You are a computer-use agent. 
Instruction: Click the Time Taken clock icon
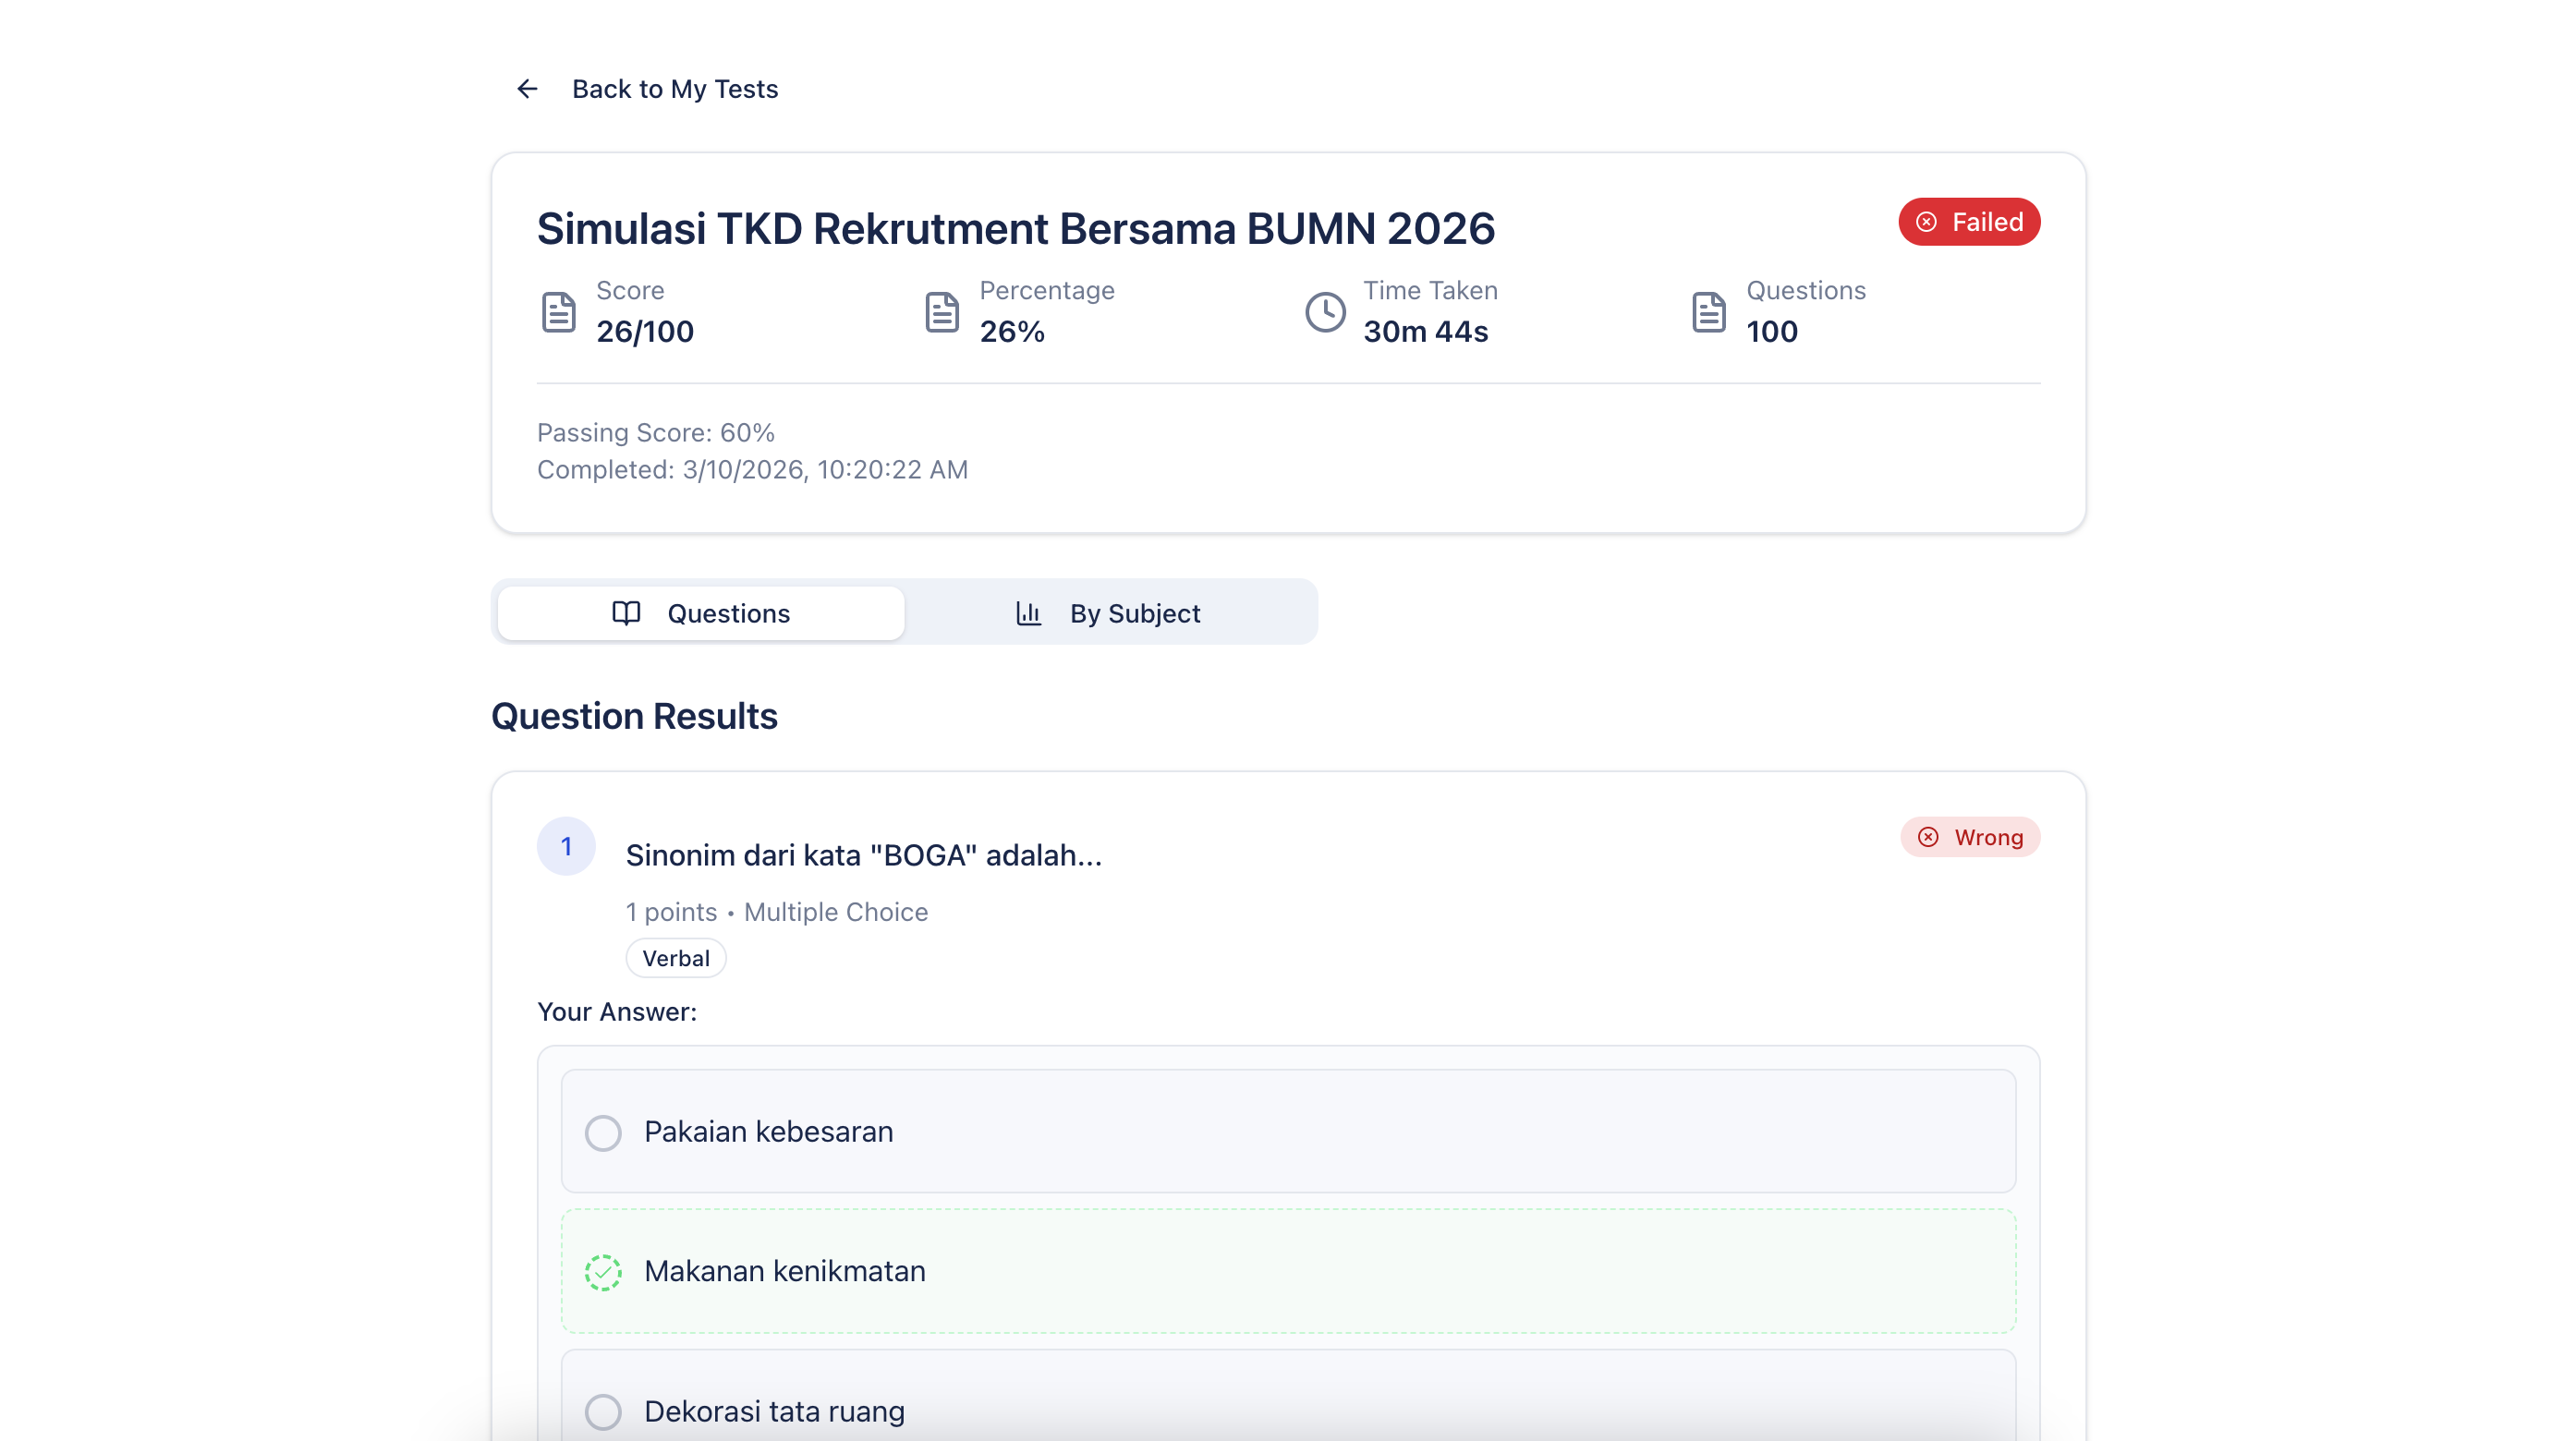click(1325, 312)
